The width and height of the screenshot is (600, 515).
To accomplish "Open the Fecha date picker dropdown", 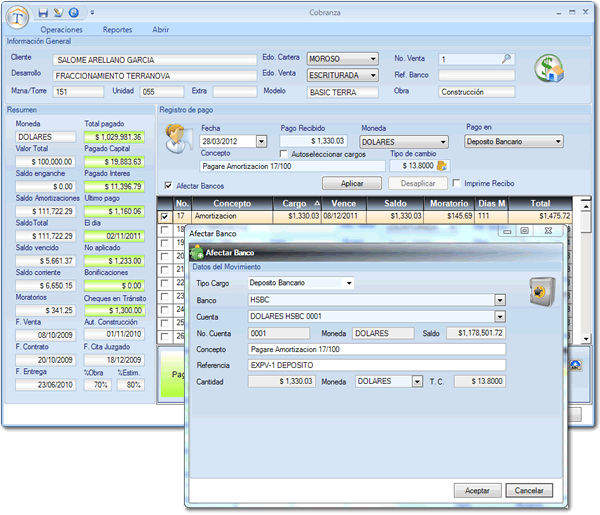I will tap(261, 141).
